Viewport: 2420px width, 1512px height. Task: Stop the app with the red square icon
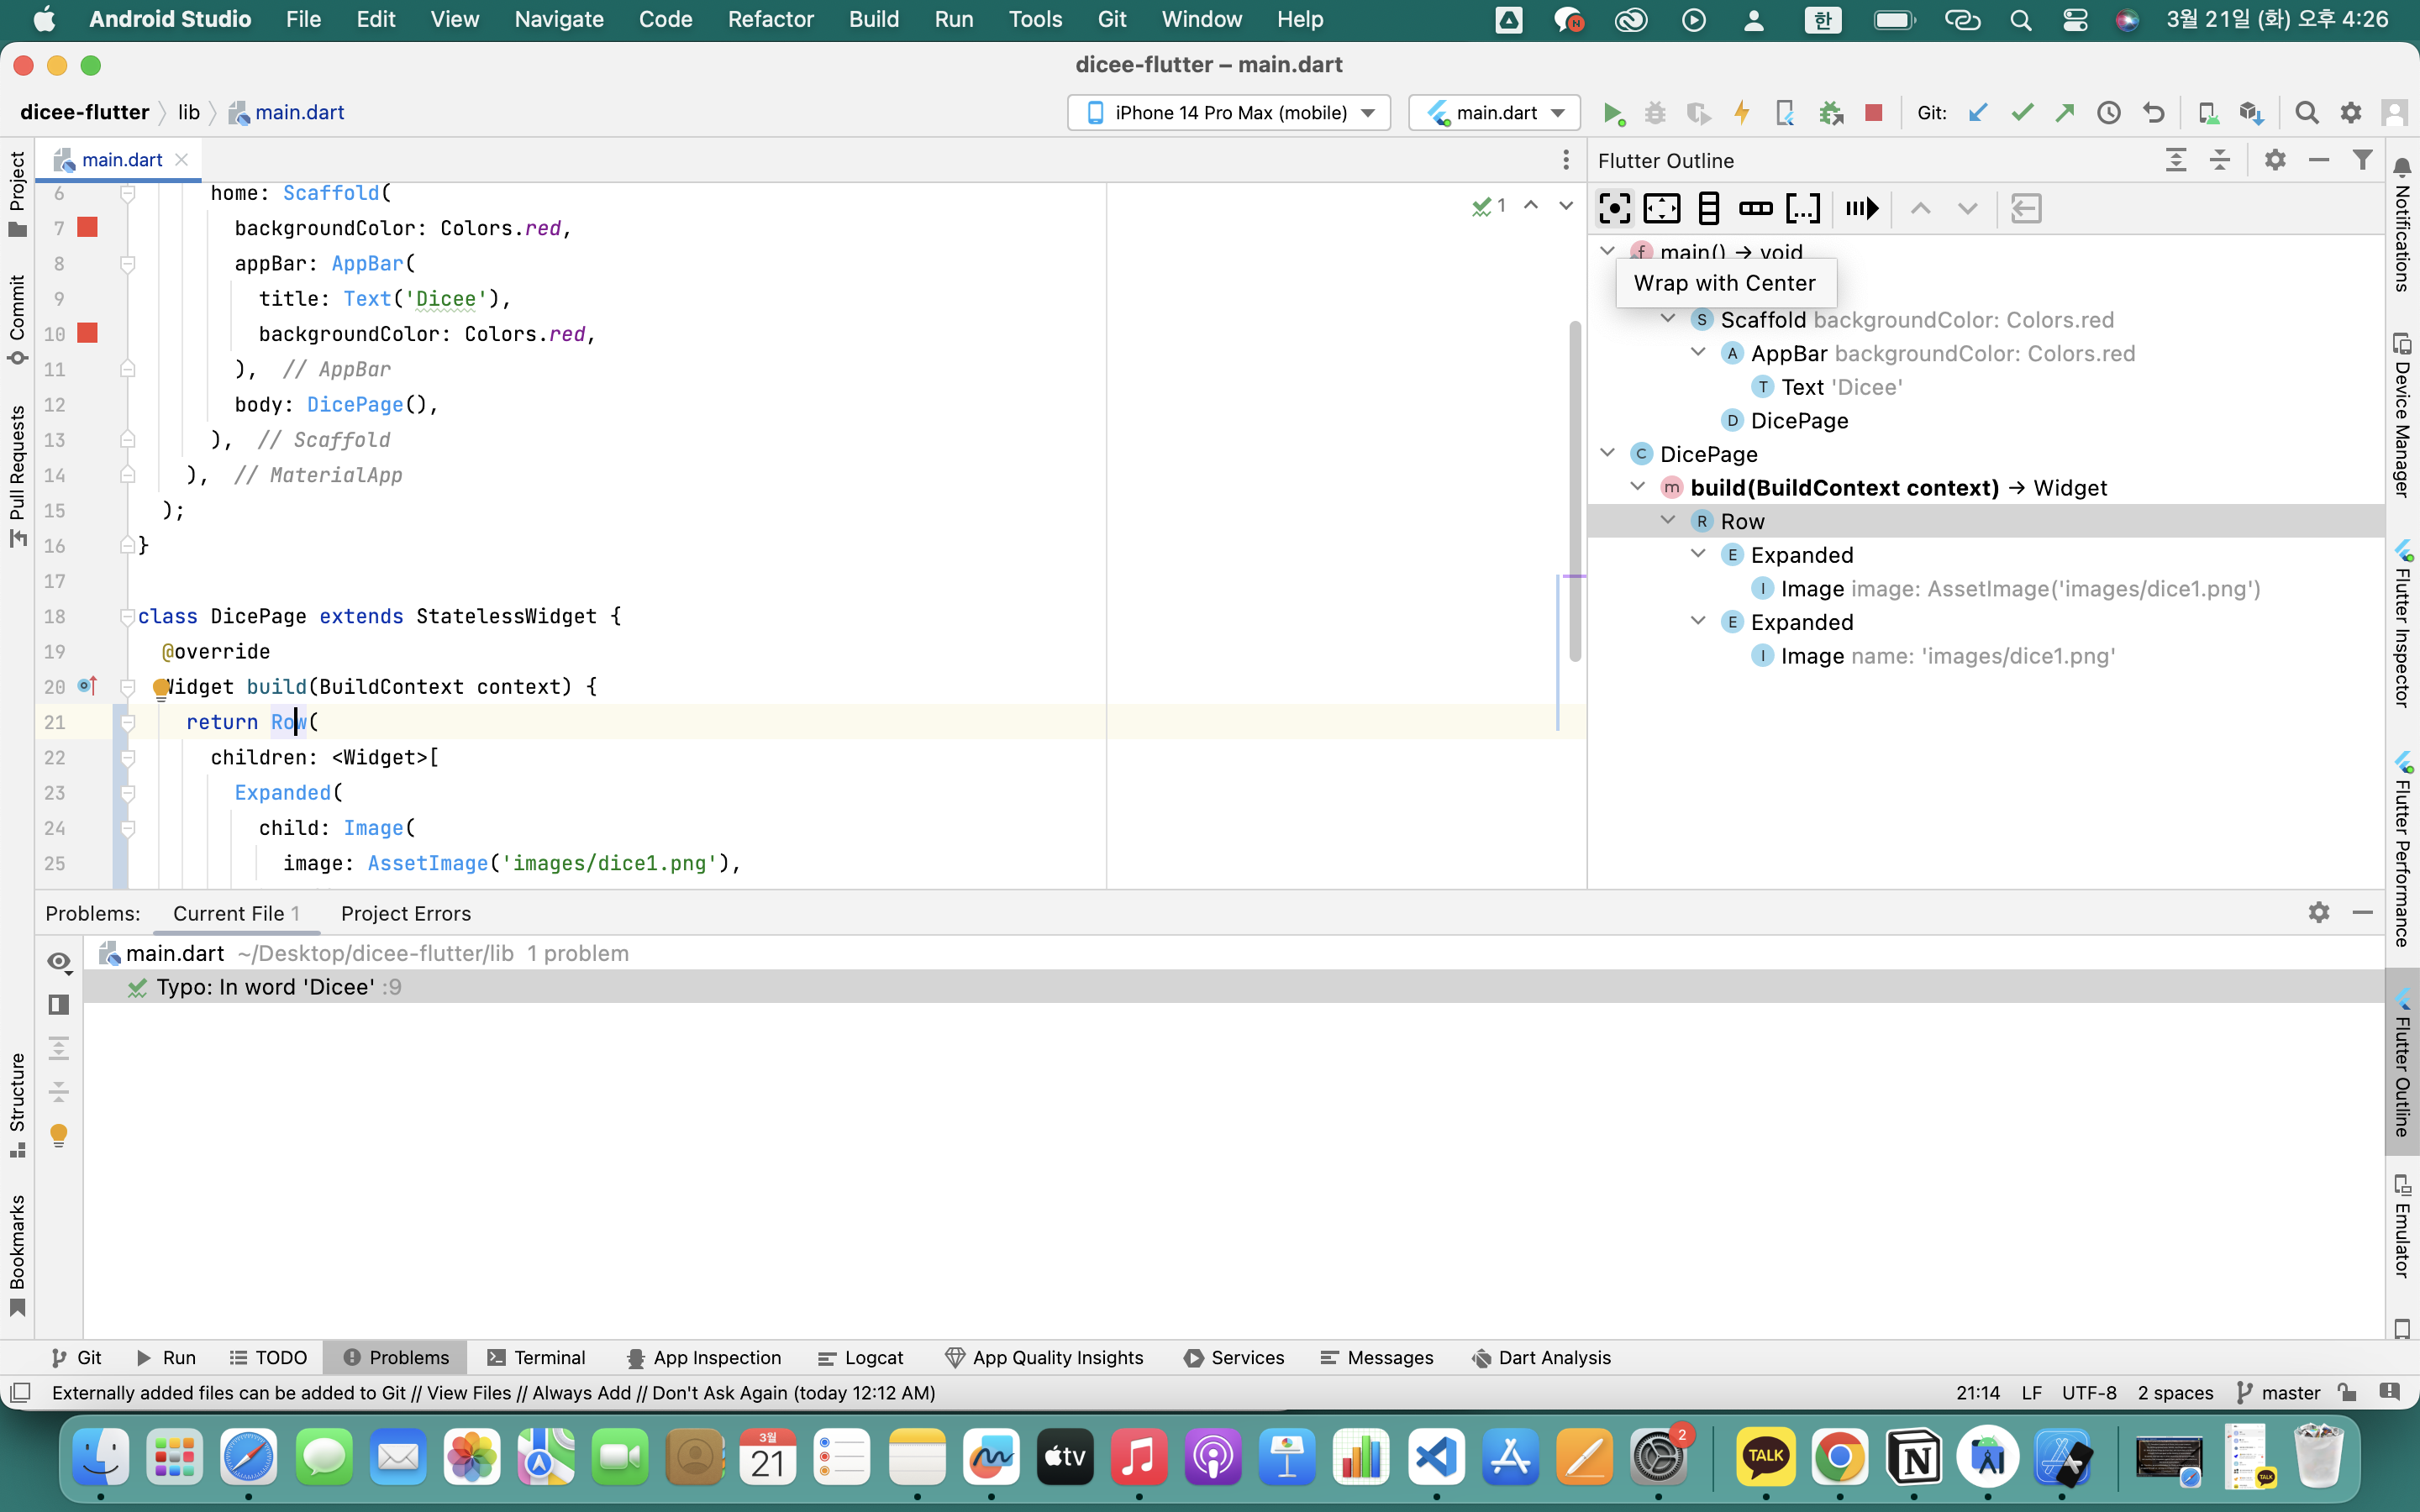1874,112
